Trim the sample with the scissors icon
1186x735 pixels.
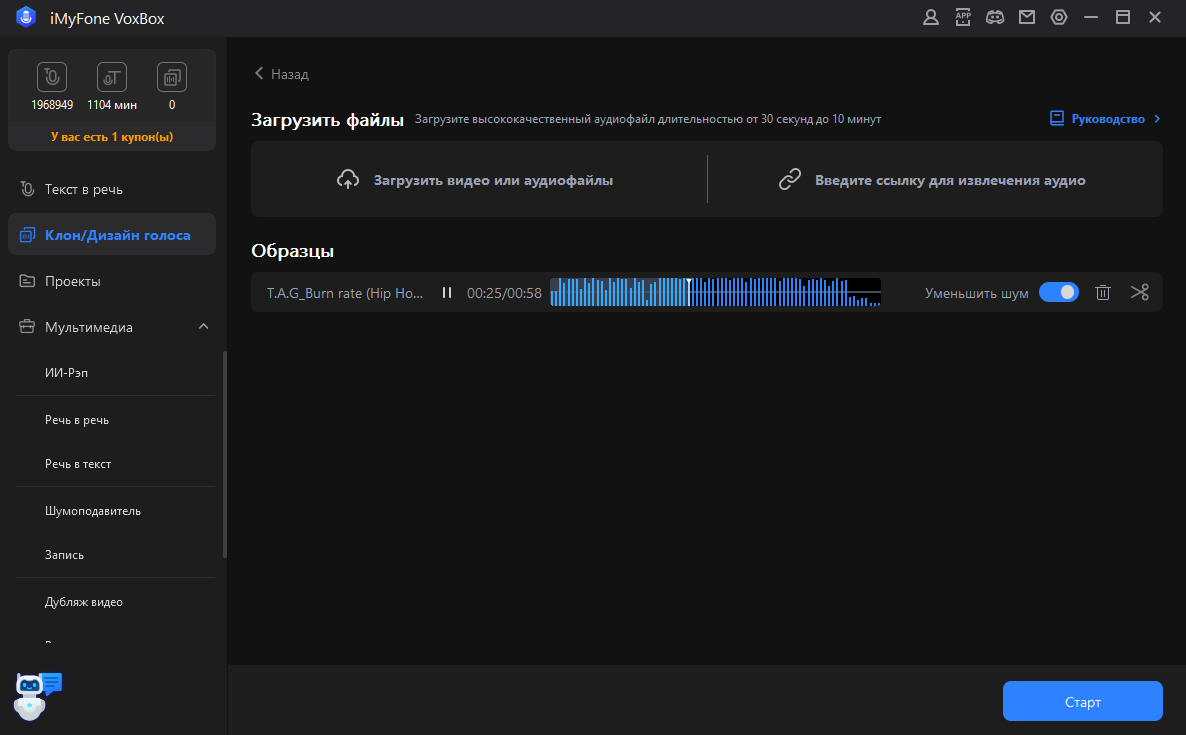pyautogui.click(x=1140, y=292)
